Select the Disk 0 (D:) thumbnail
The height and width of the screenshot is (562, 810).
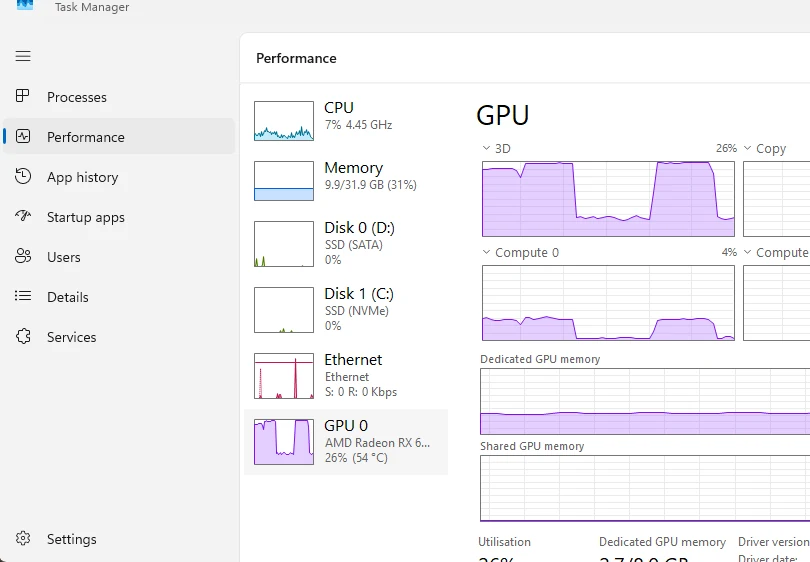(x=284, y=244)
